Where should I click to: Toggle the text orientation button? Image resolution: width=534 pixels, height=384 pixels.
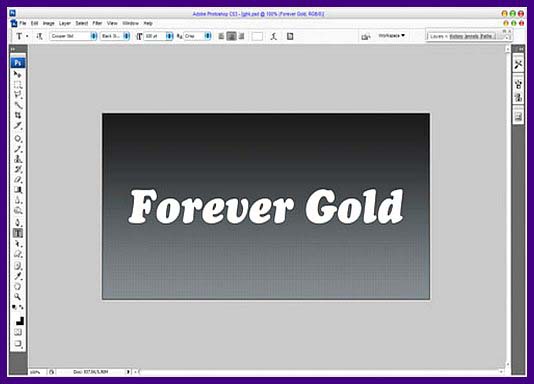coord(40,36)
